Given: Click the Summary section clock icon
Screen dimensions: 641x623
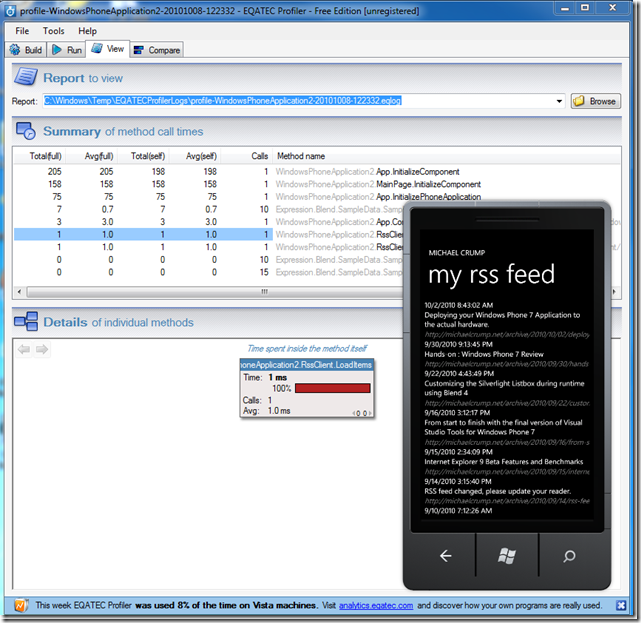Looking at the screenshot, I should click(x=26, y=131).
